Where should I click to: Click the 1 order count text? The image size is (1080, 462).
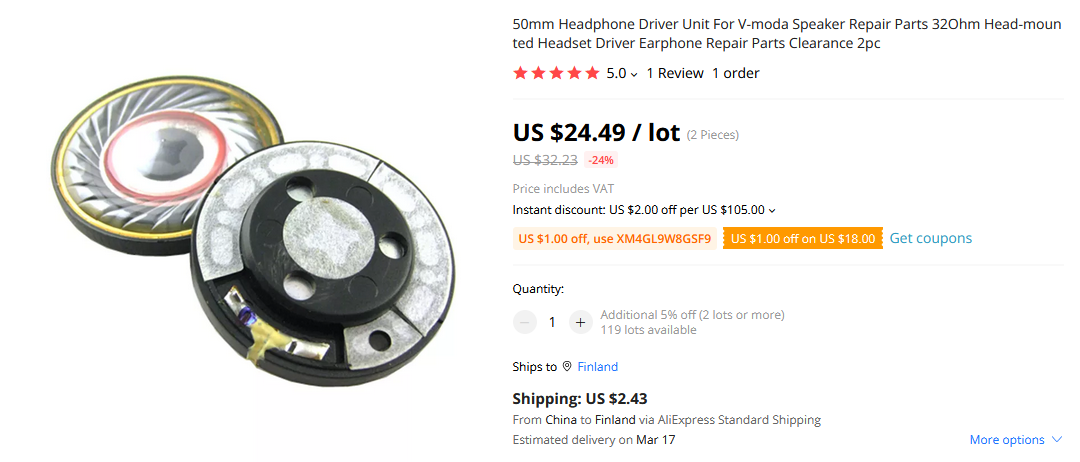pyautogui.click(x=736, y=73)
